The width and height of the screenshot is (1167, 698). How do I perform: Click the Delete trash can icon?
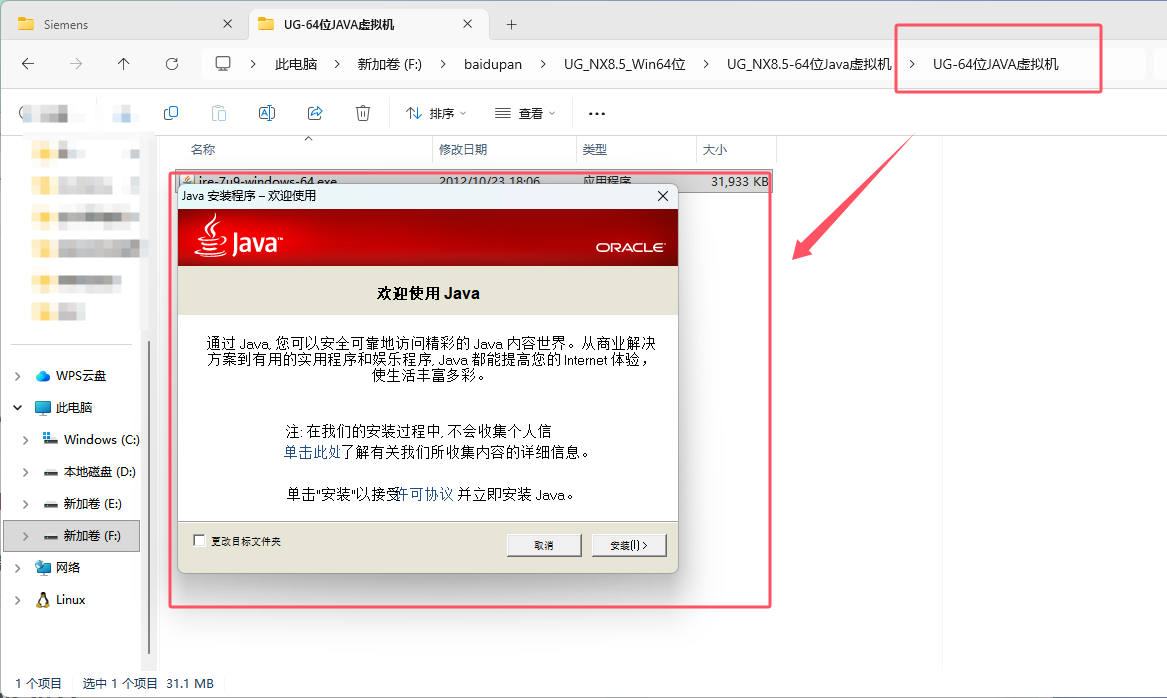tap(362, 113)
